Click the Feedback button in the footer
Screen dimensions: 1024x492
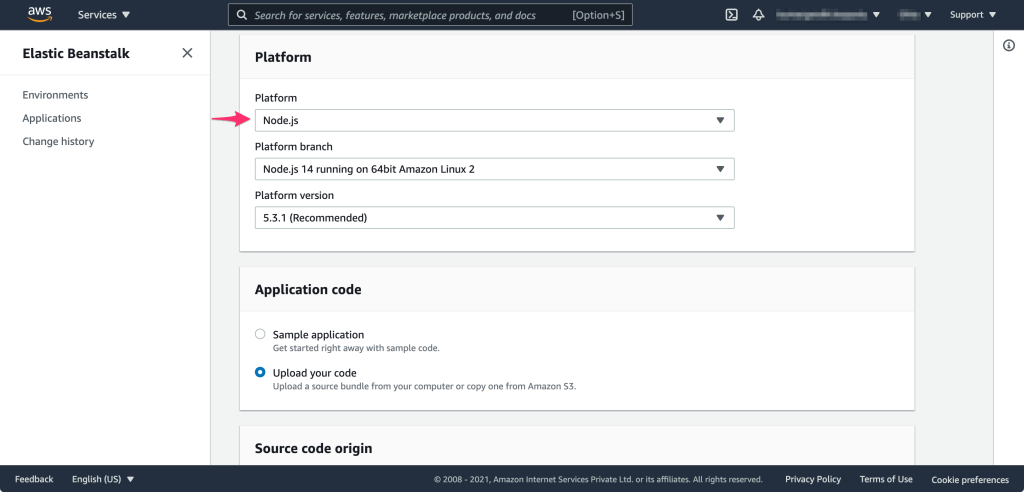(x=34, y=479)
